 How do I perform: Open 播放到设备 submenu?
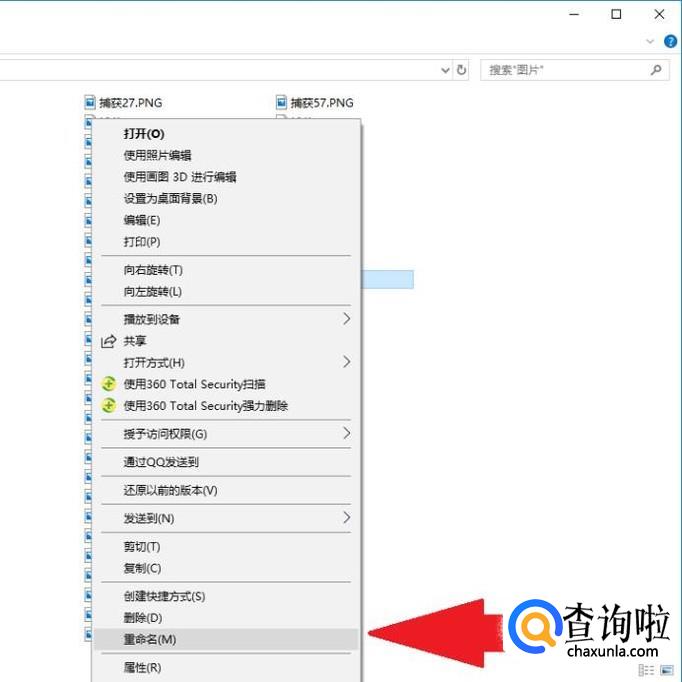point(226,319)
